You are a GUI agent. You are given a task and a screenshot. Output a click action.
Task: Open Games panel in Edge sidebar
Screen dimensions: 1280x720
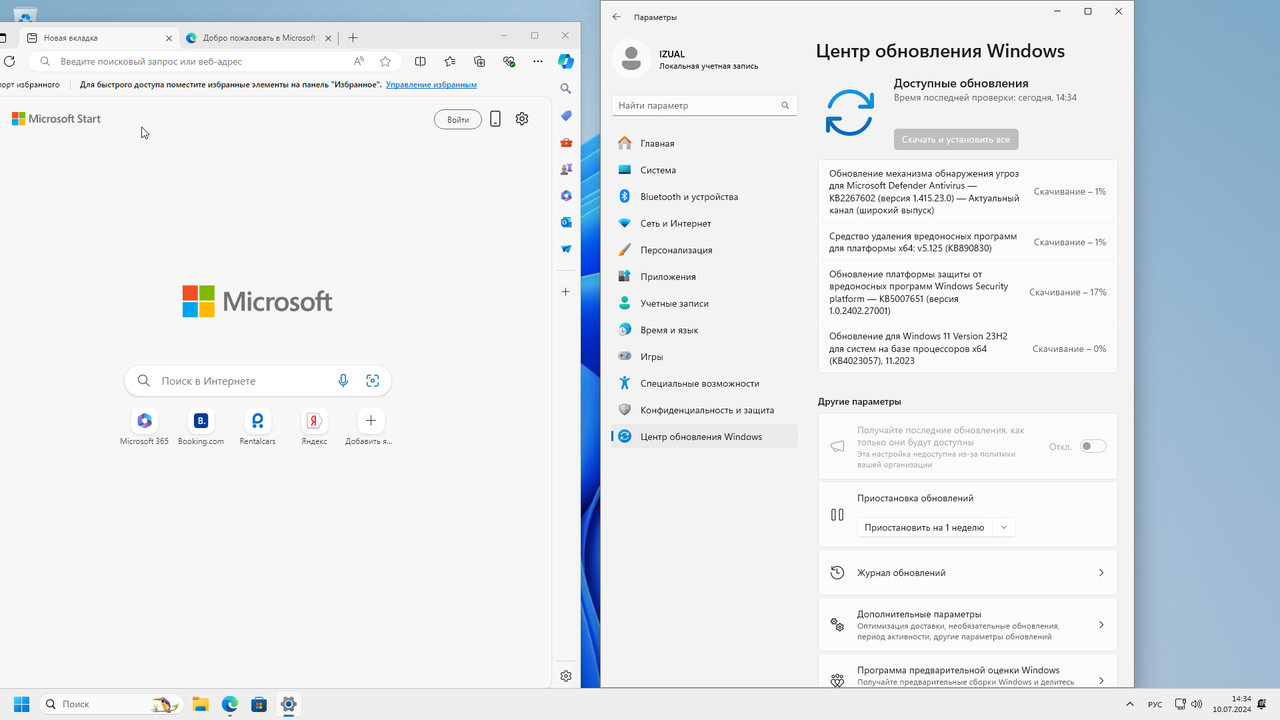tap(566, 170)
